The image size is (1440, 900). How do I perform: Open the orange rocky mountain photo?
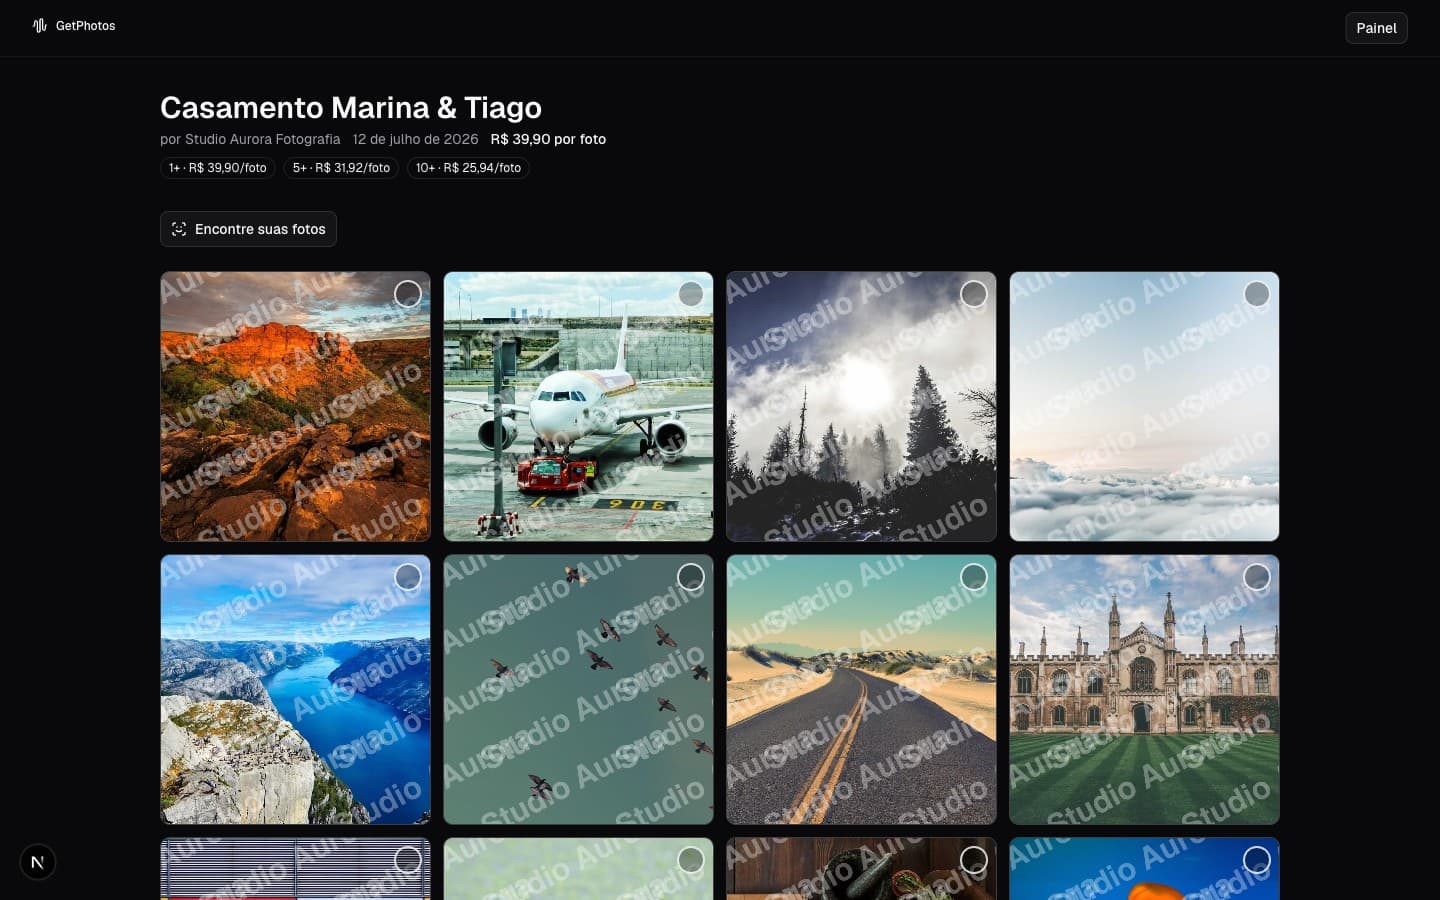pyautogui.click(x=295, y=407)
